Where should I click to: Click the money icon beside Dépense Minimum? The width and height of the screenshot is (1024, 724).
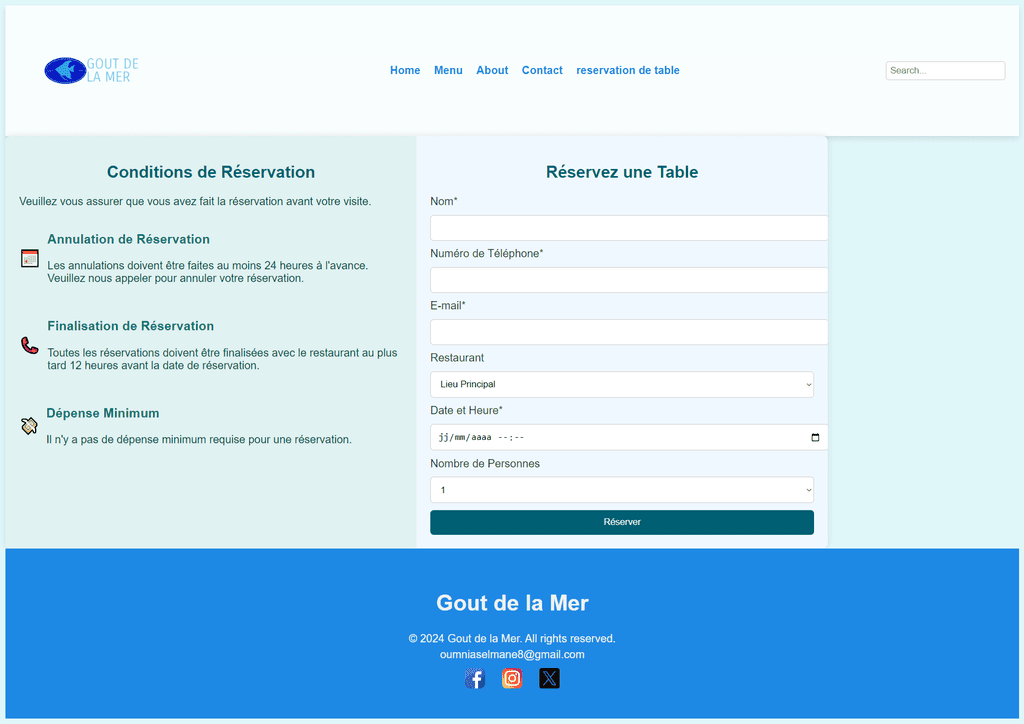[x=29, y=426]
